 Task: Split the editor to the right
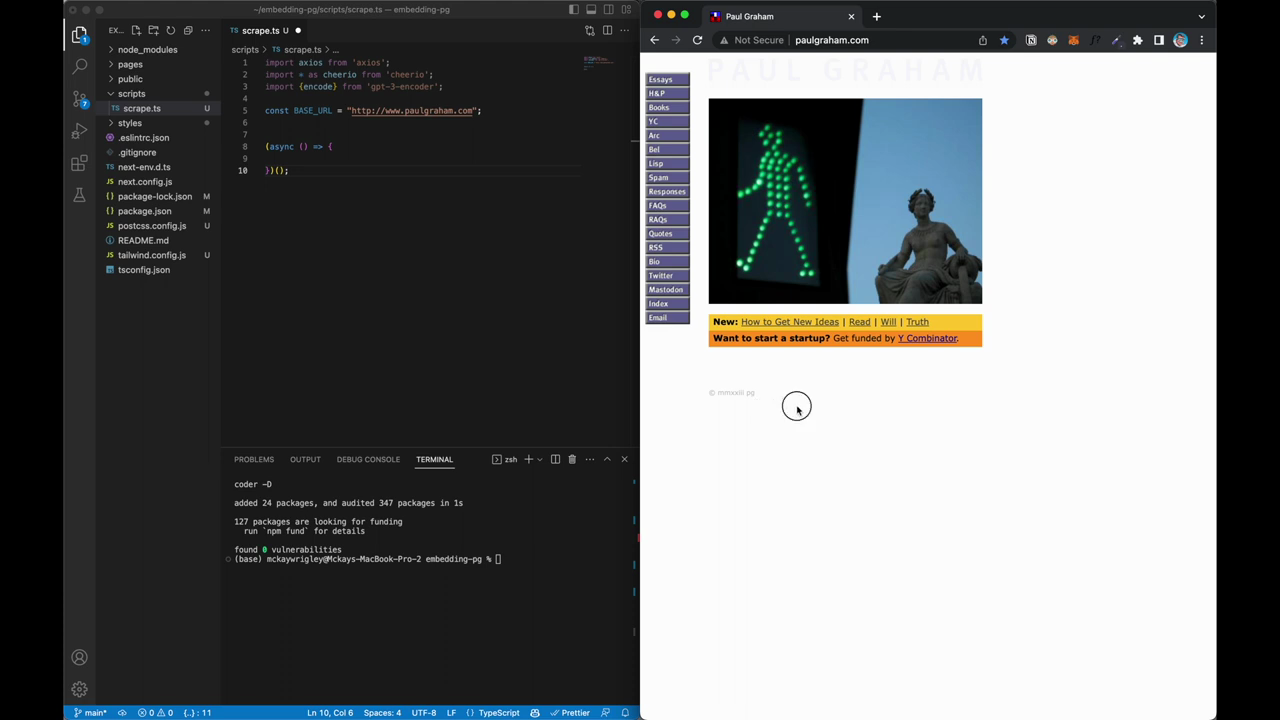607,31
